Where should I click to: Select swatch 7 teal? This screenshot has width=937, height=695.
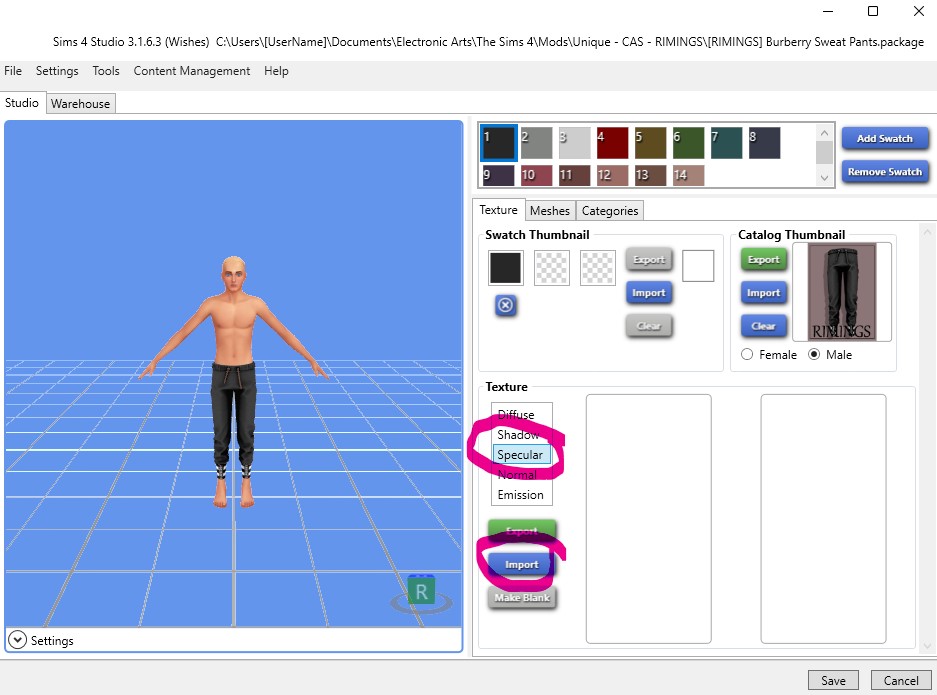click(x=727, y=143)
